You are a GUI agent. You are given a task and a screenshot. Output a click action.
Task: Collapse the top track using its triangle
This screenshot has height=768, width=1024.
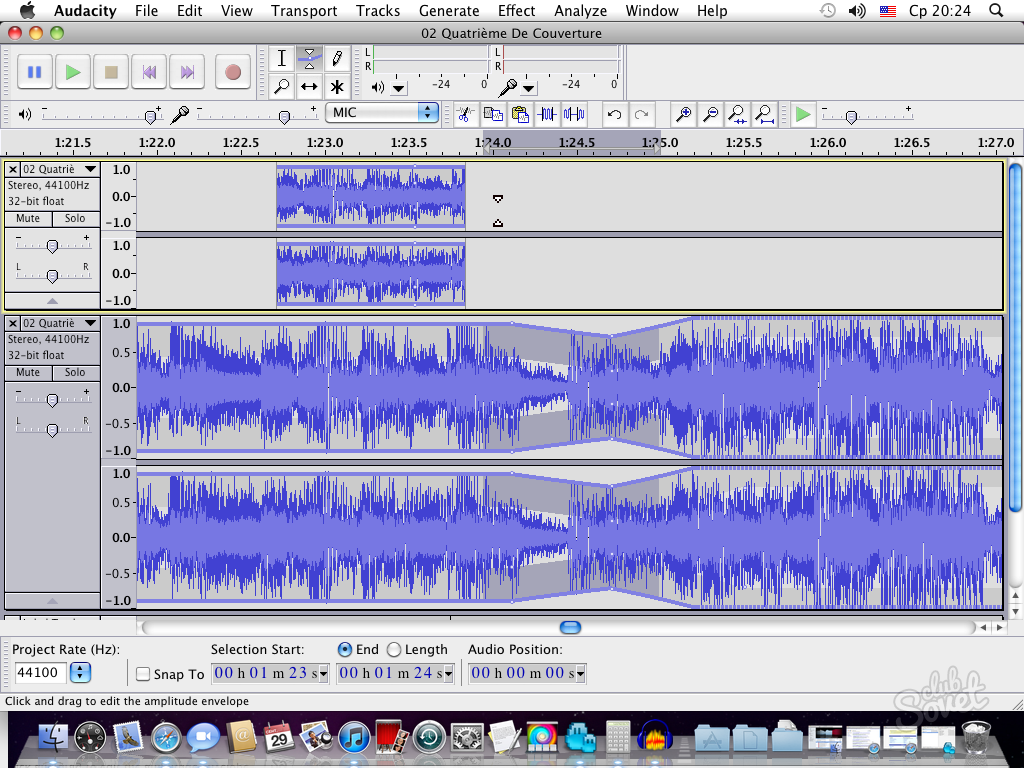(52, 301)
